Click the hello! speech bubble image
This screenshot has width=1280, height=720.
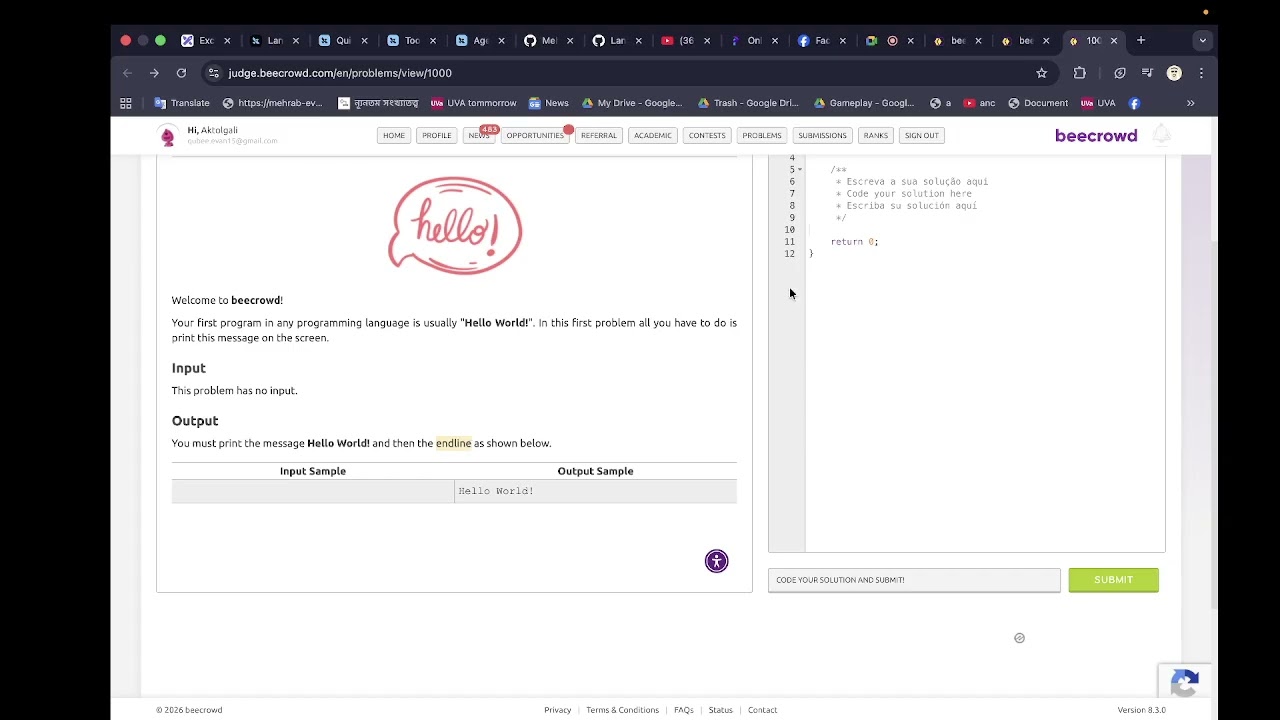click(455, 225)
